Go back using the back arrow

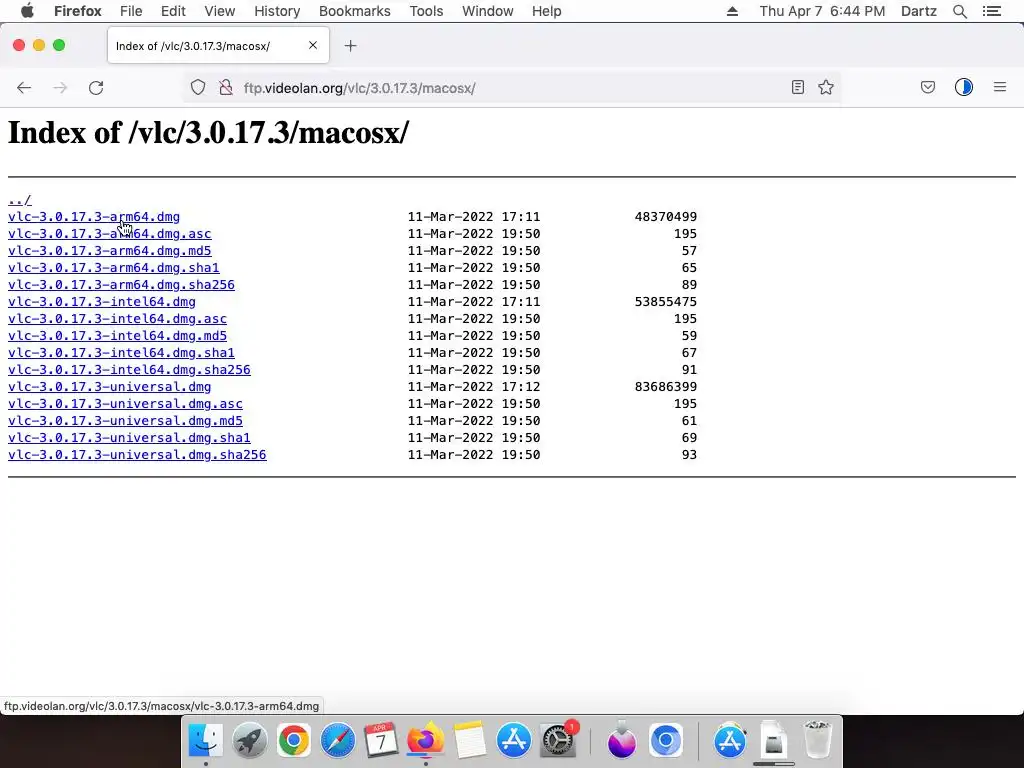click(24, 88)
